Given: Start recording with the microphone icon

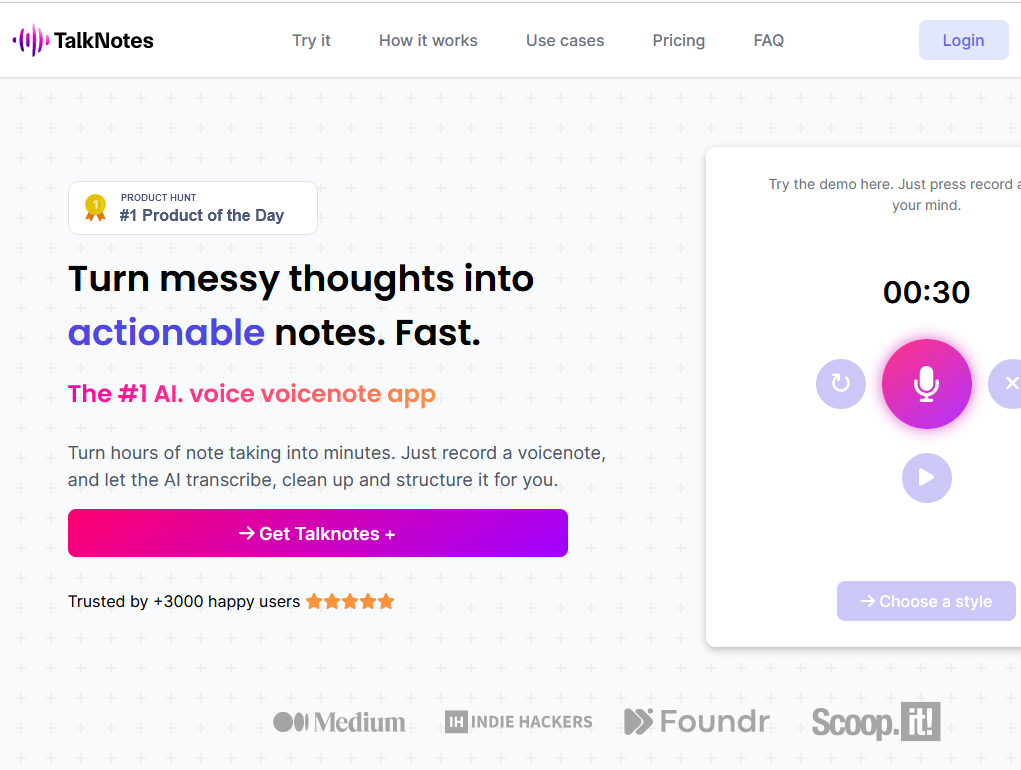Looking at the screenshot, I should [926, 383].
